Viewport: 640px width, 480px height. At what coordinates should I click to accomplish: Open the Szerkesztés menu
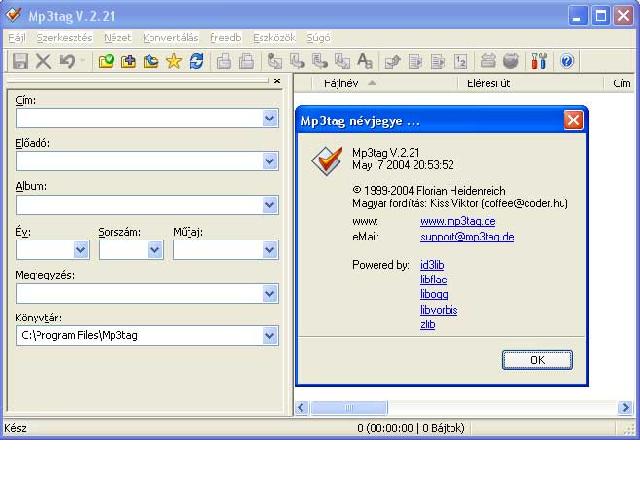[64, 38]
